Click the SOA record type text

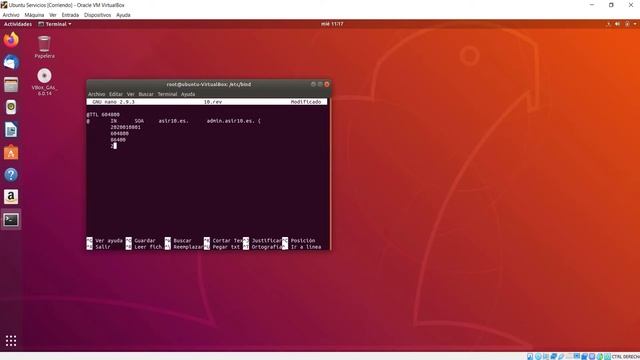(x=139, y=121)
